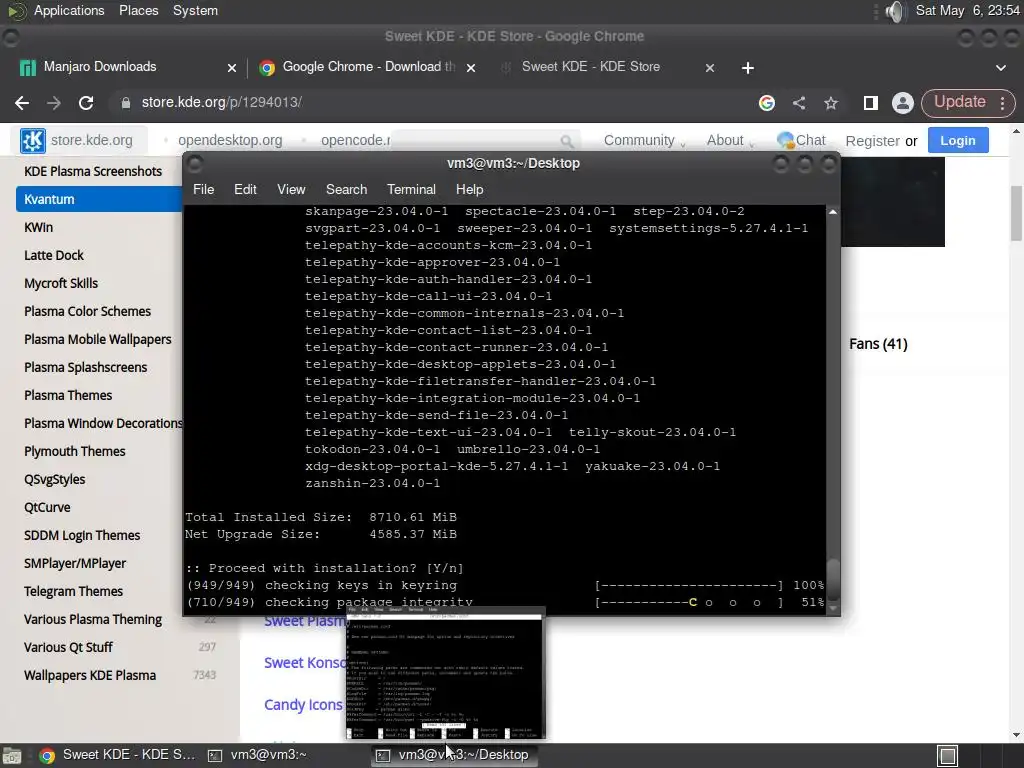Open Plymouth Themes category
The image size is (1024, 768).
click(74, 451)
